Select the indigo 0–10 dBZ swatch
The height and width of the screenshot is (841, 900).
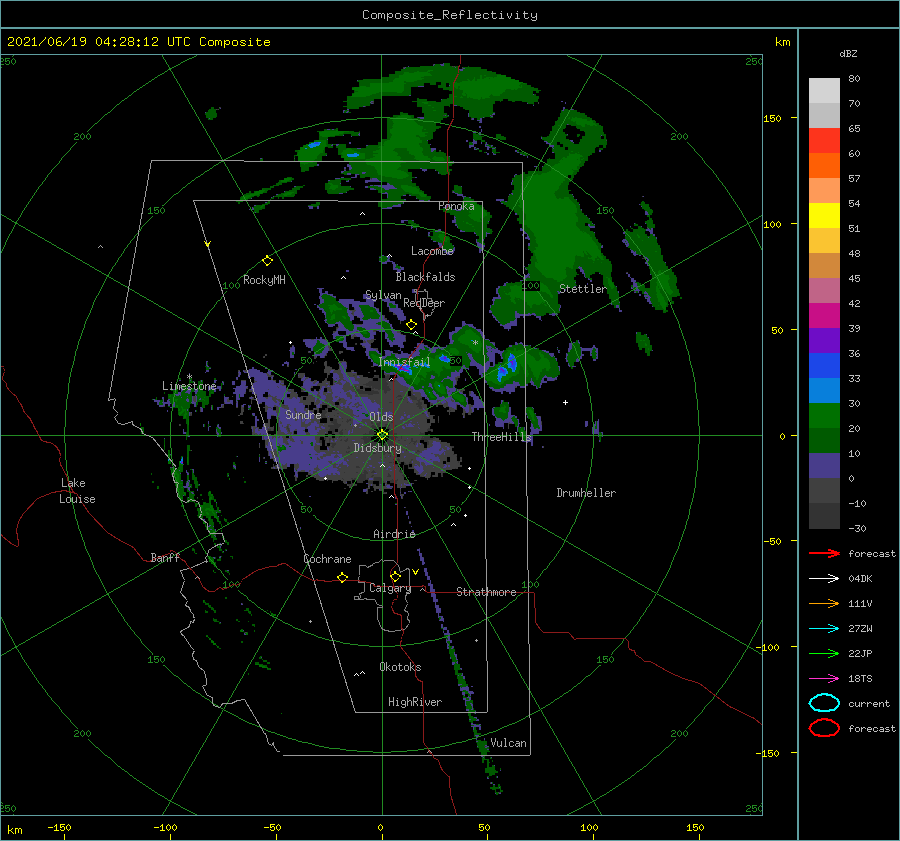[824, 465]
